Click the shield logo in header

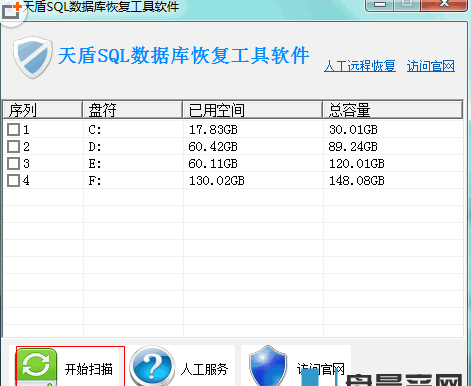(x=33, y=57)
